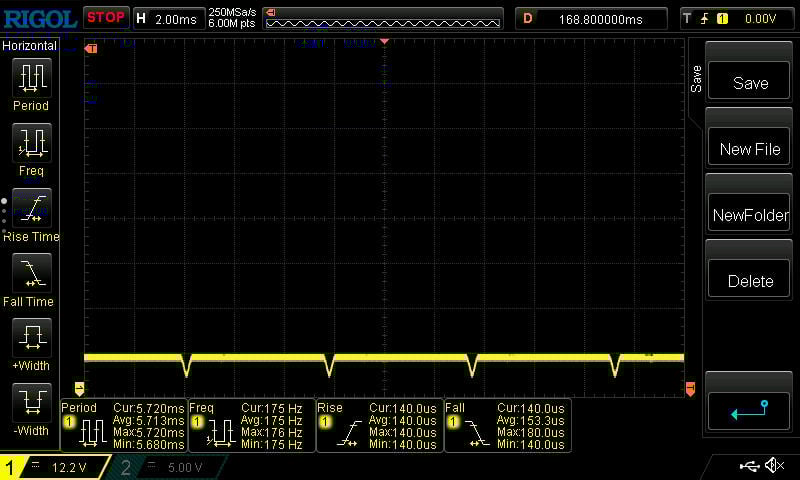Select the +Width measurement icon

[x=32, y=338]
